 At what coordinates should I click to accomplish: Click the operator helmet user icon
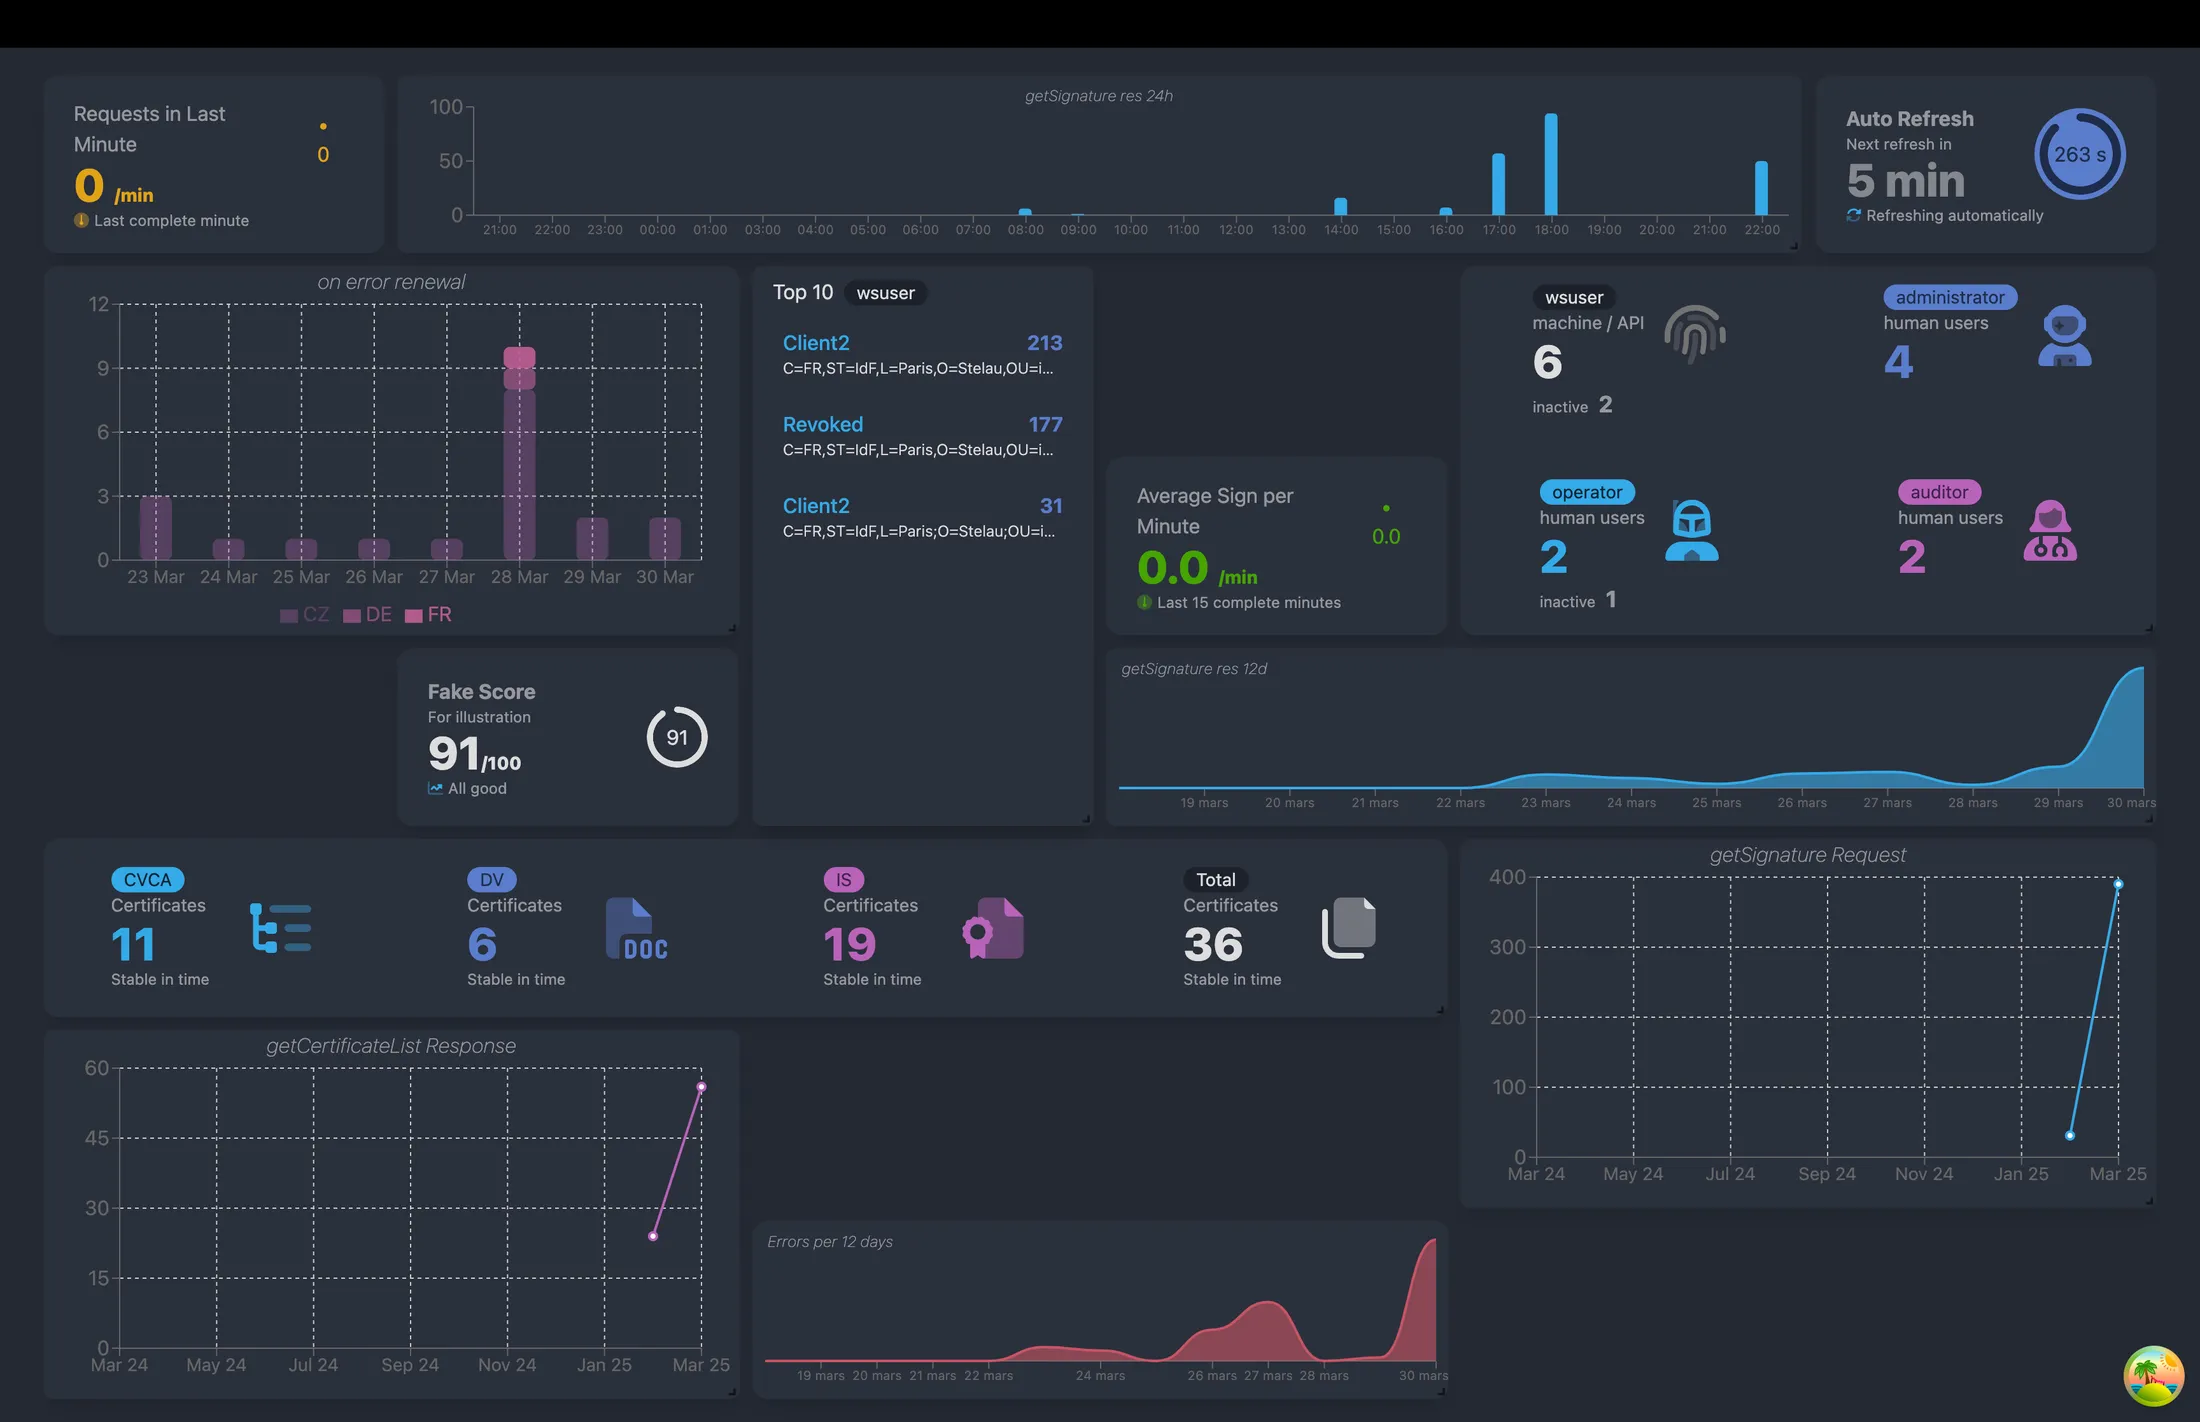[1692, 530]
